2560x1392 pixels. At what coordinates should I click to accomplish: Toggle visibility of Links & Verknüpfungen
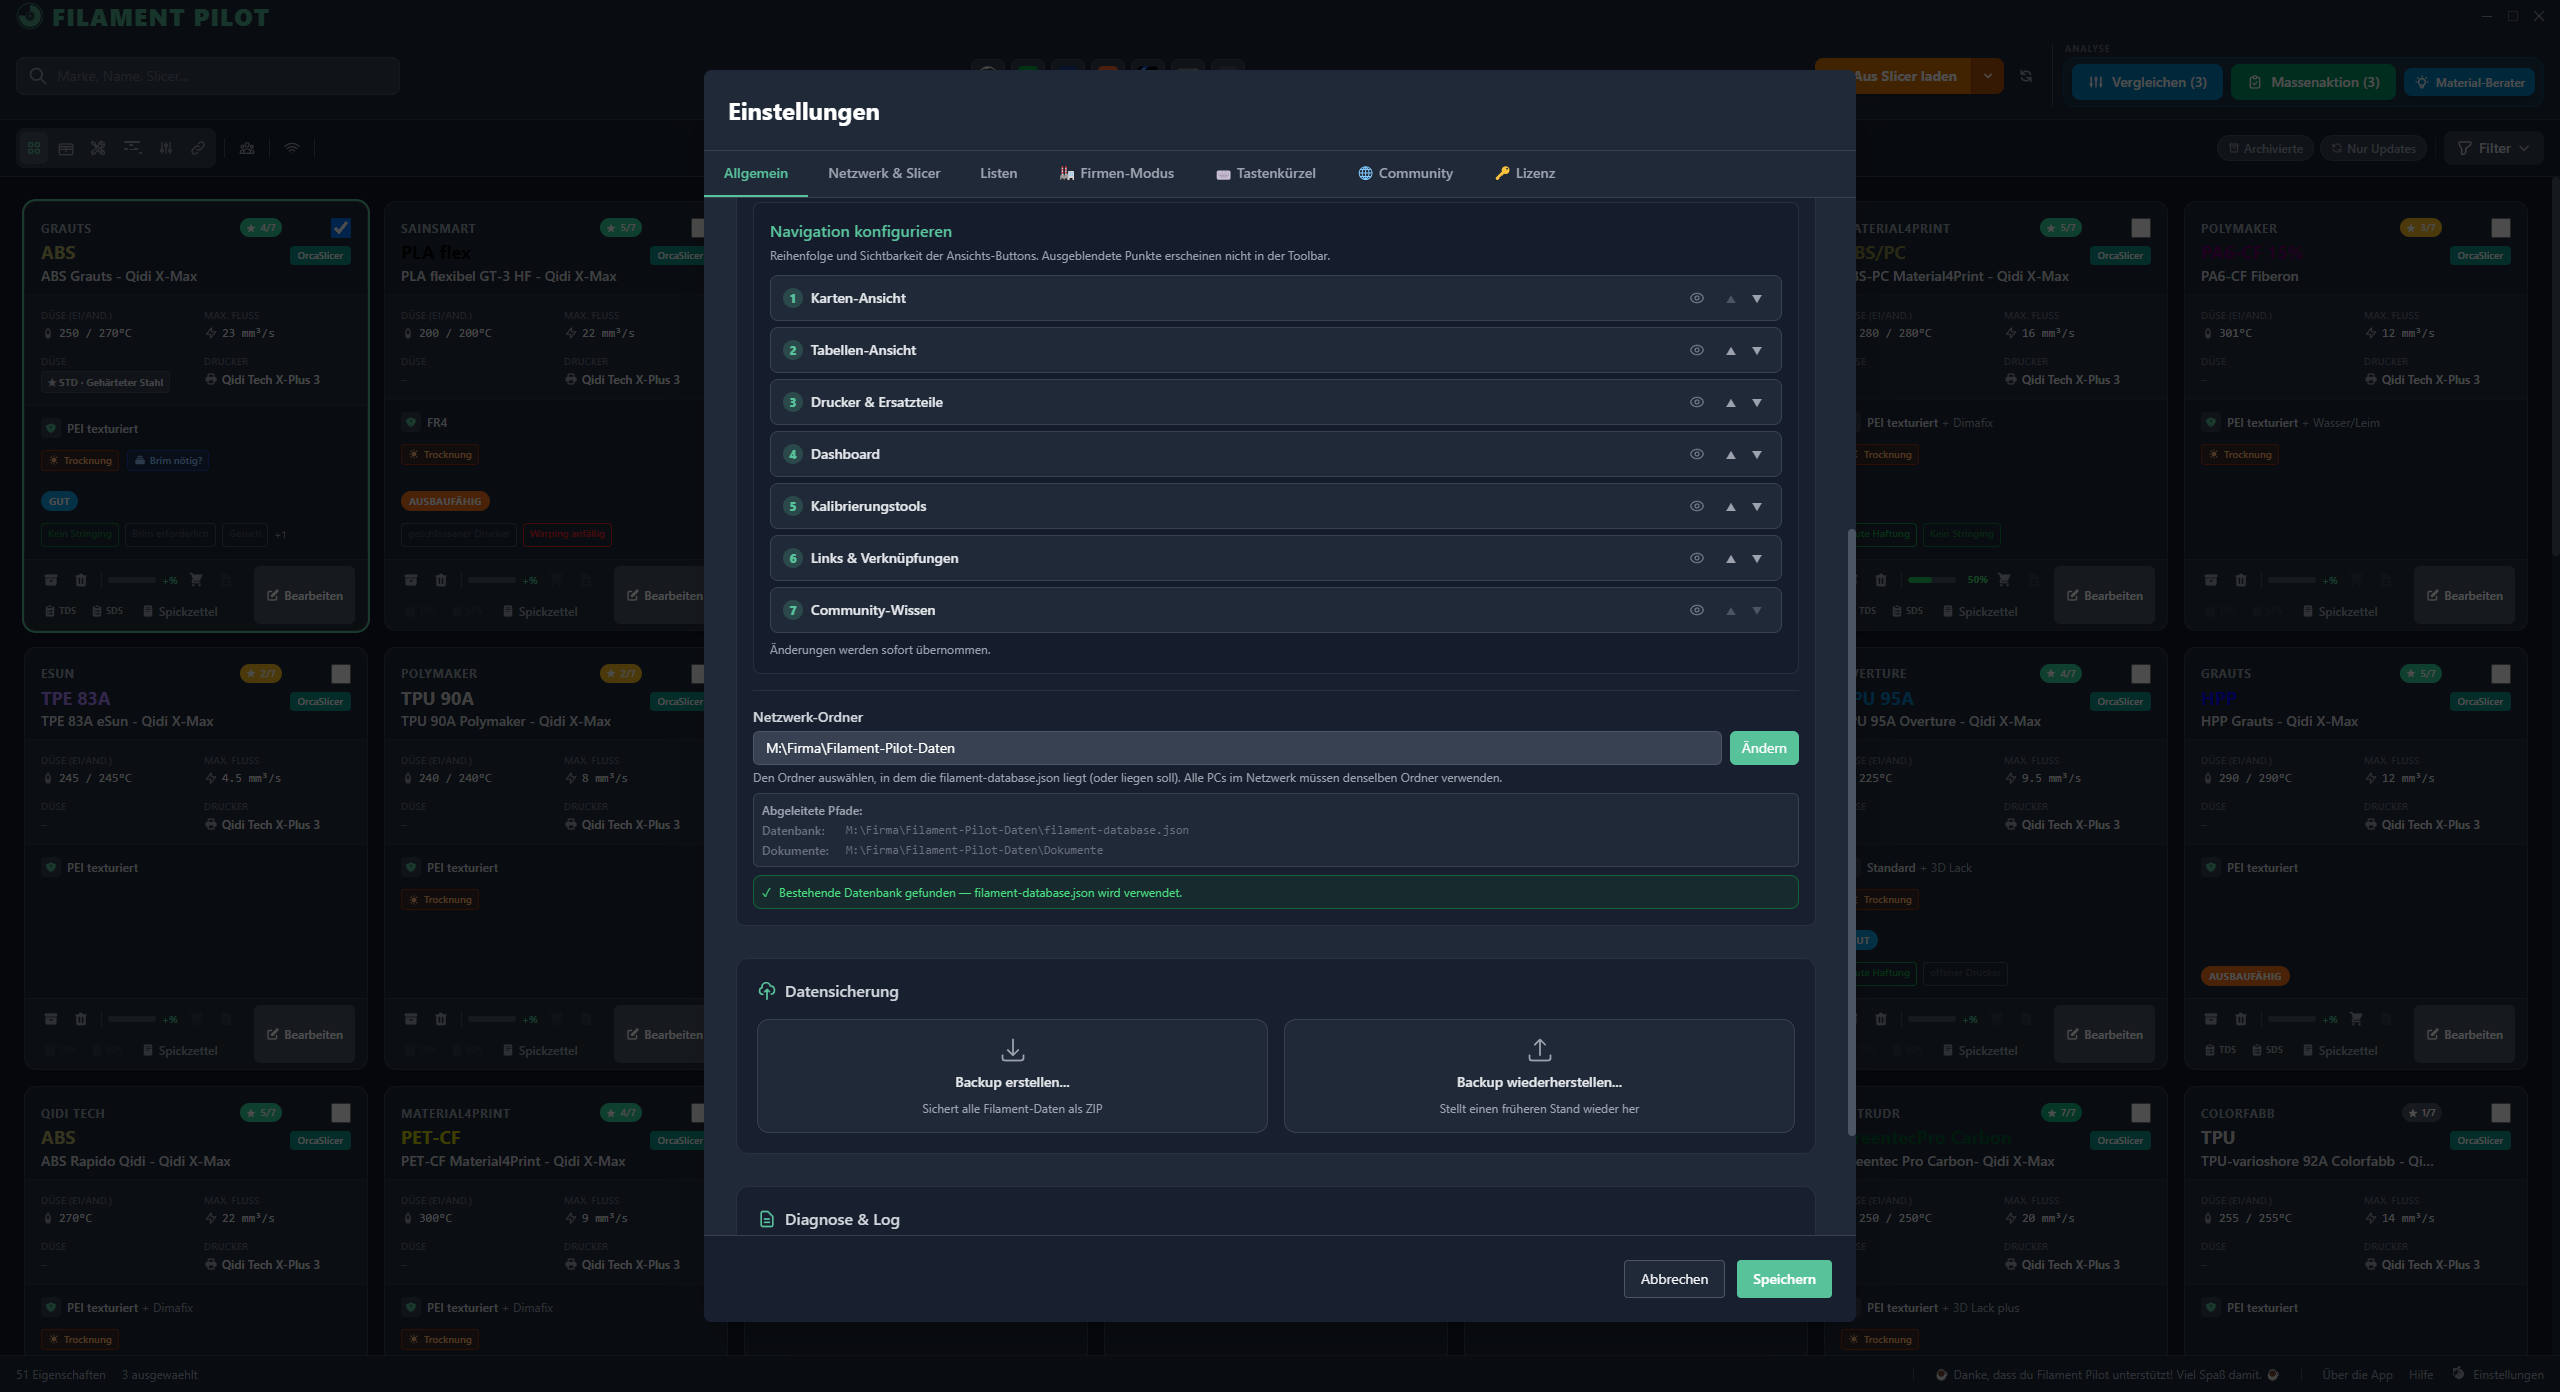[1697, 558]
